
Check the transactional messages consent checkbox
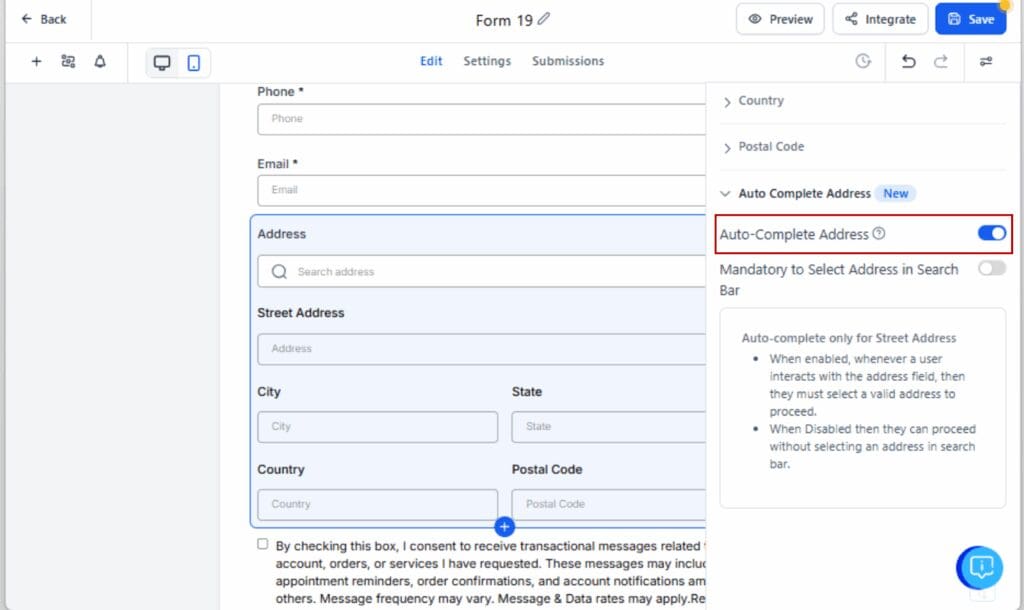pyautogui.click(x=262, y=544)
